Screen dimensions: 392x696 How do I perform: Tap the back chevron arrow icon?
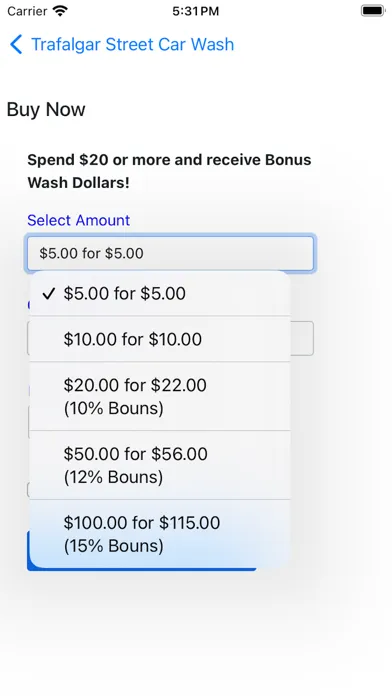point(16,45)
